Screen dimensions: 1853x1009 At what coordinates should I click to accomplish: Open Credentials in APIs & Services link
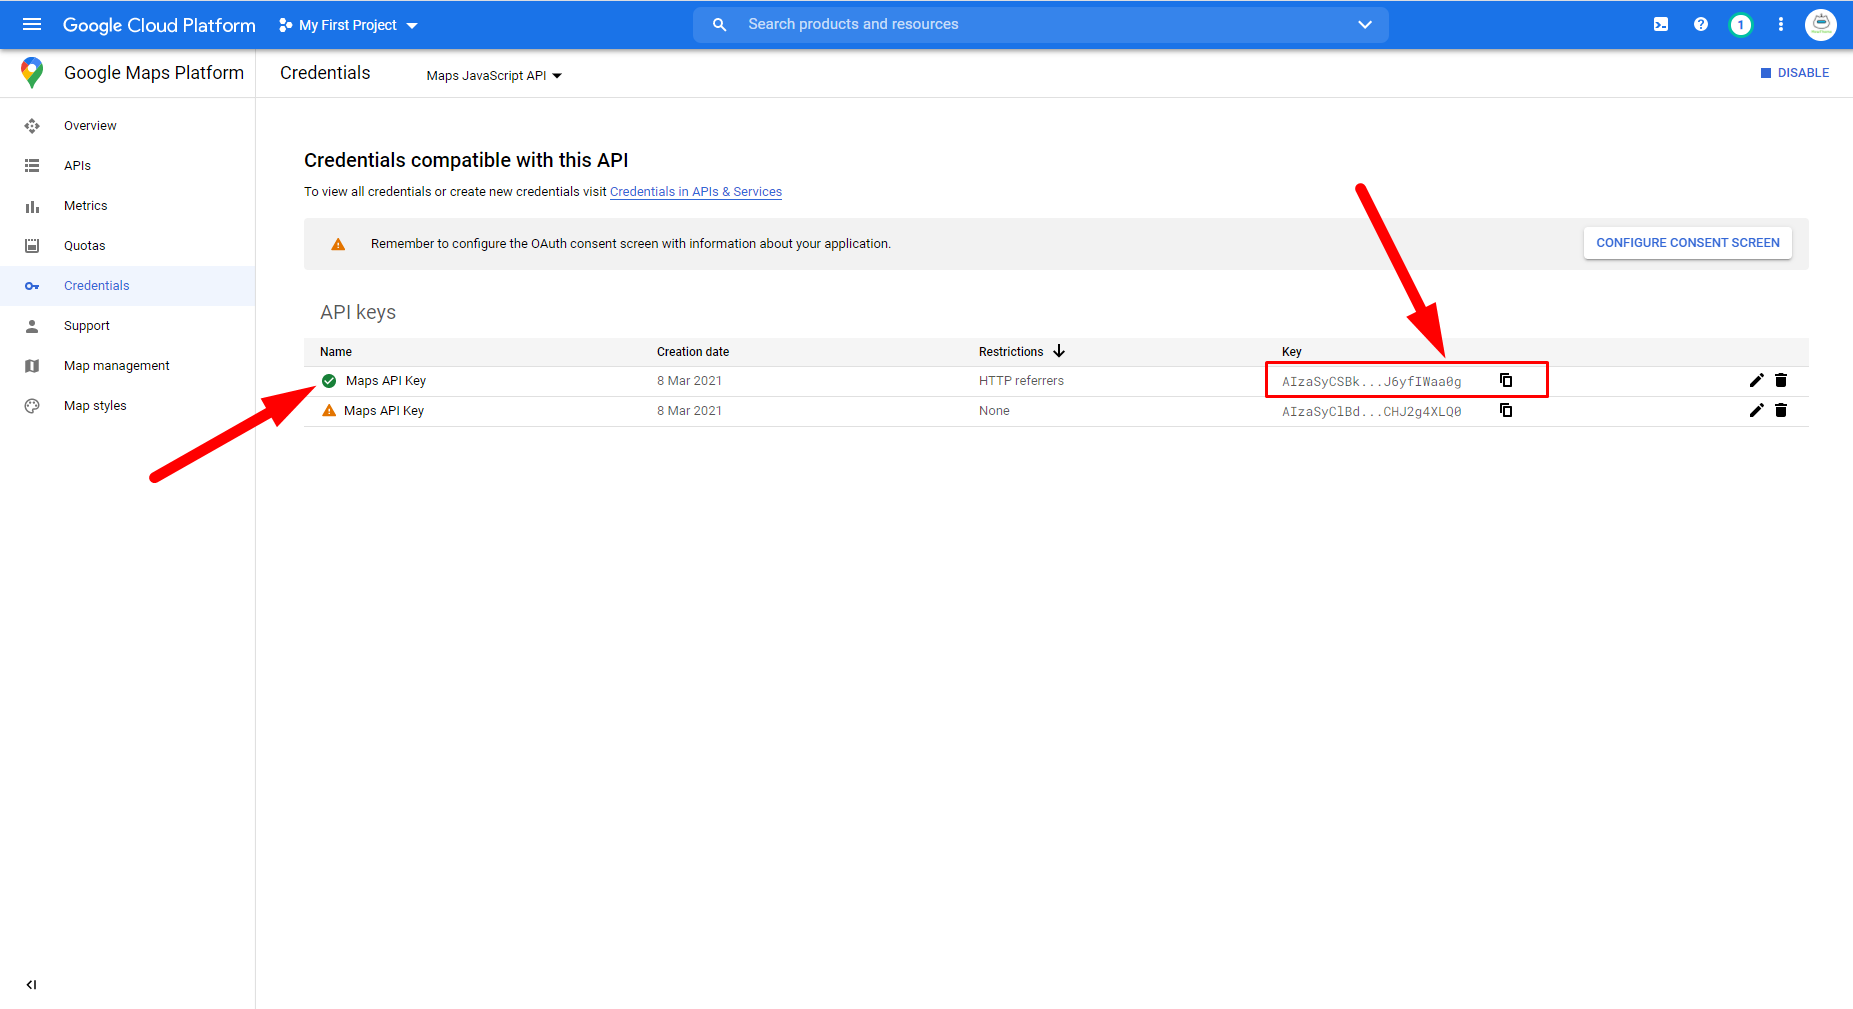(x=696, y=192)
